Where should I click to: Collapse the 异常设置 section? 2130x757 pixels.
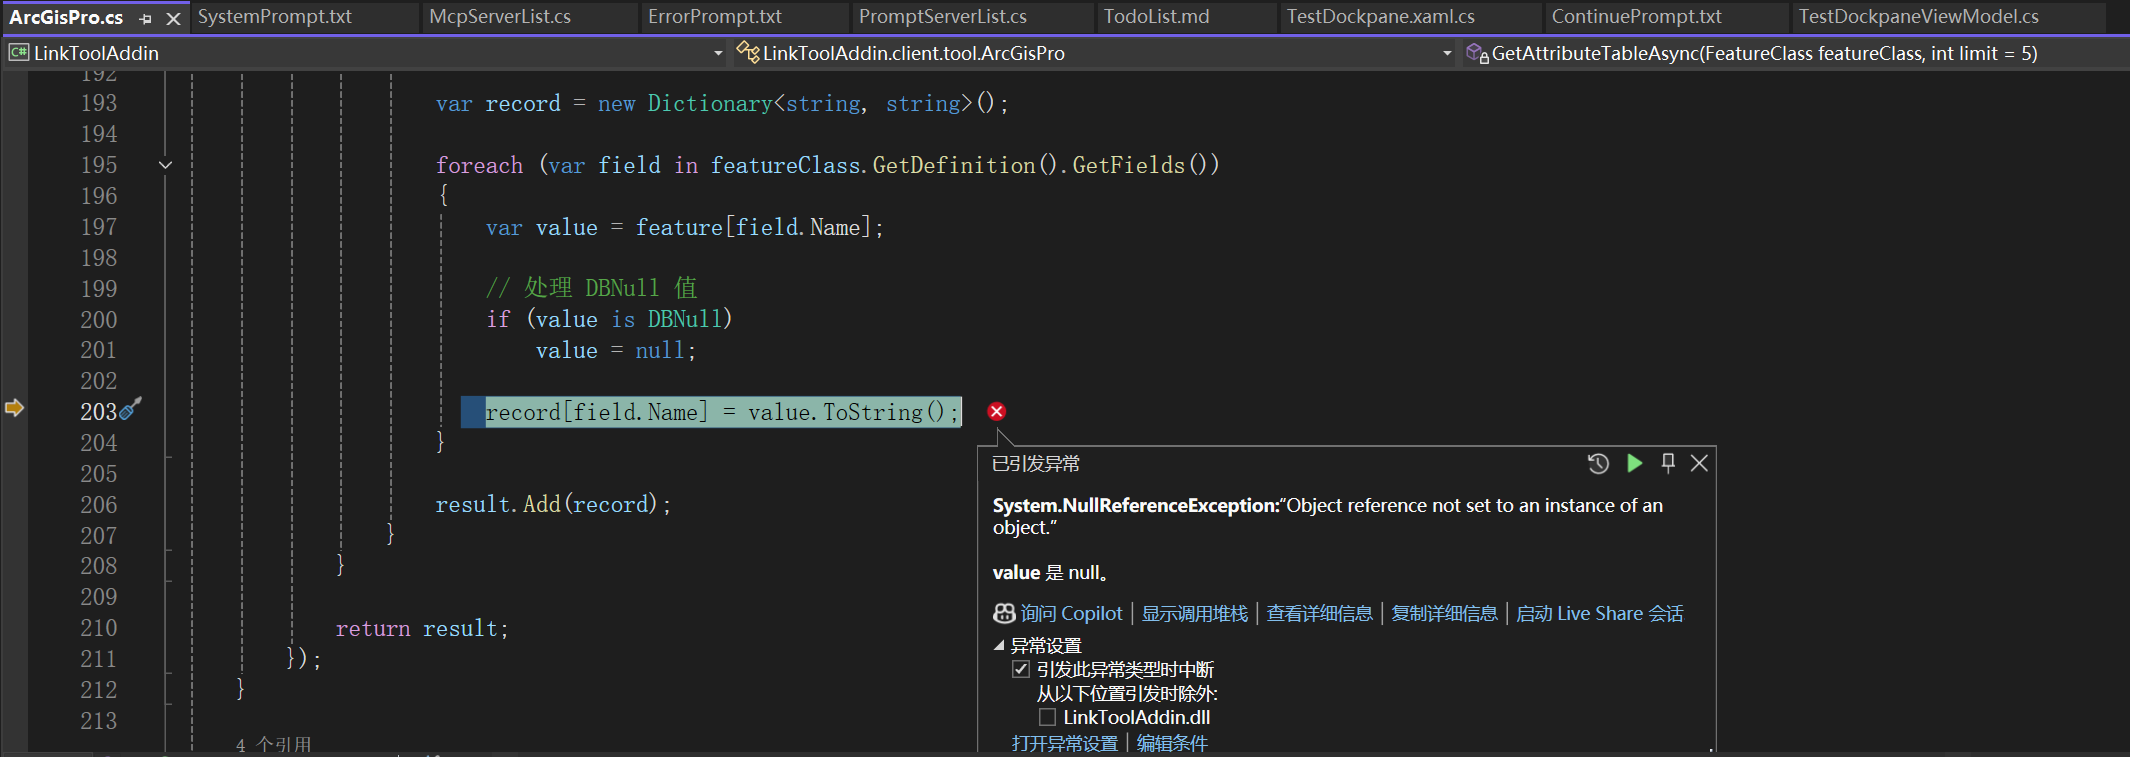(999, 645)
